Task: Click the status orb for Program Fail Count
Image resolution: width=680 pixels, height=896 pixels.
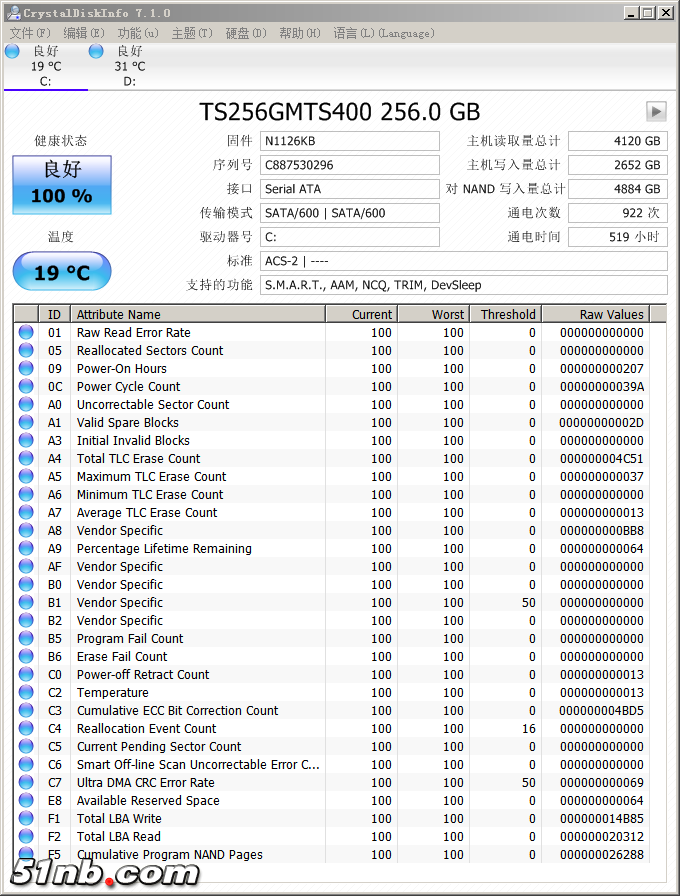Action: pyautogui.click(x=26, y=638)
